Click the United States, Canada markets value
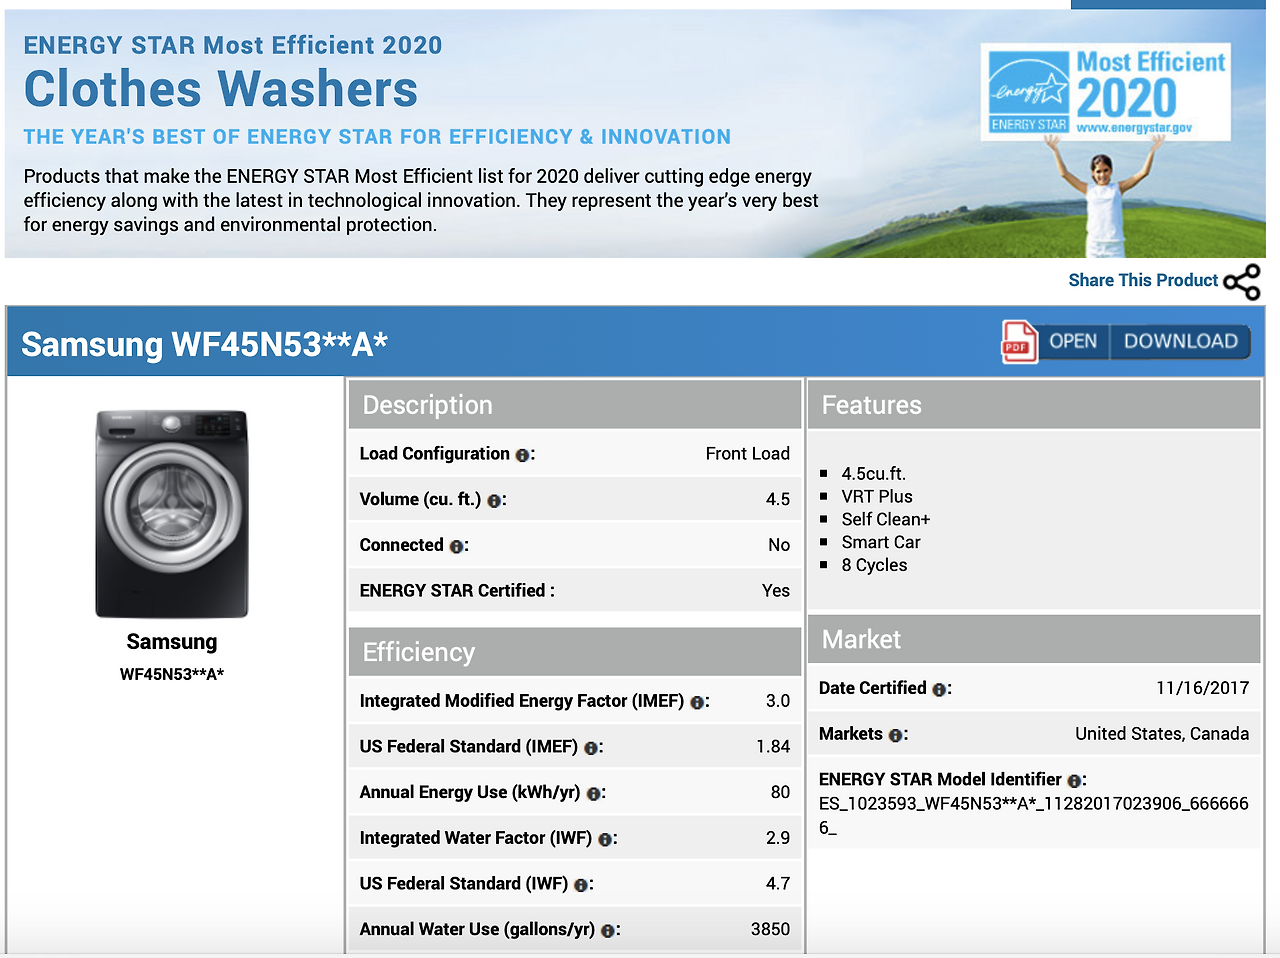This screenshot has height=958, width=1280. tap(1162, 734)
